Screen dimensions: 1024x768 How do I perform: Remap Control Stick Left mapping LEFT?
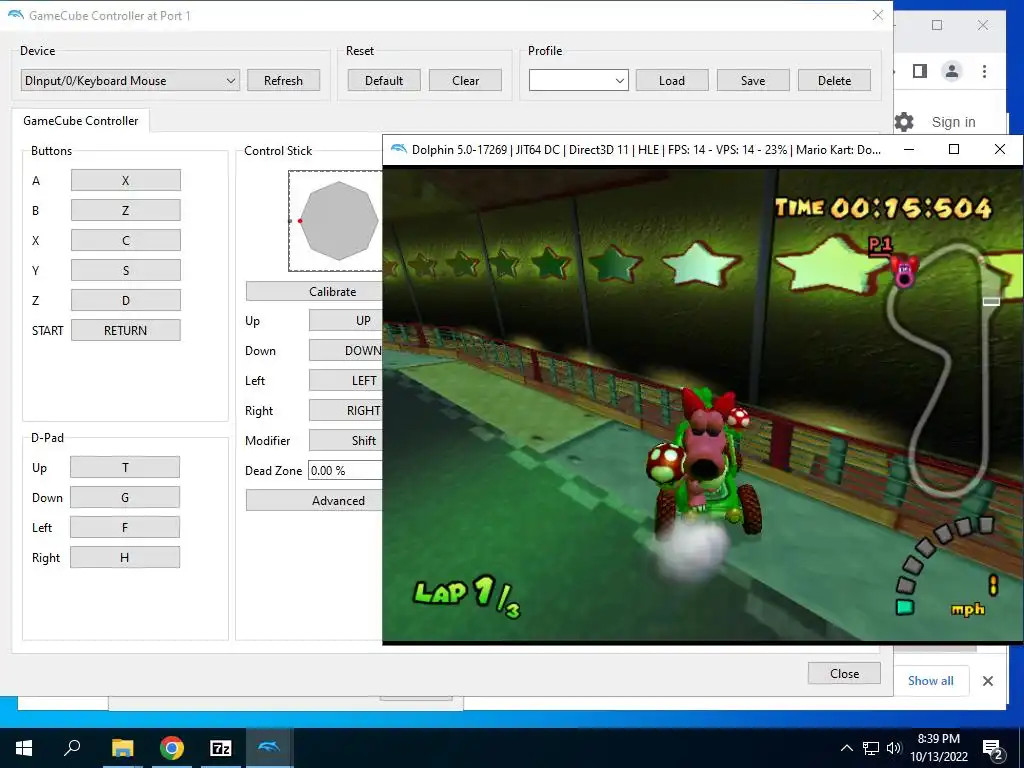pyautogui.click(x=346, y=381)
